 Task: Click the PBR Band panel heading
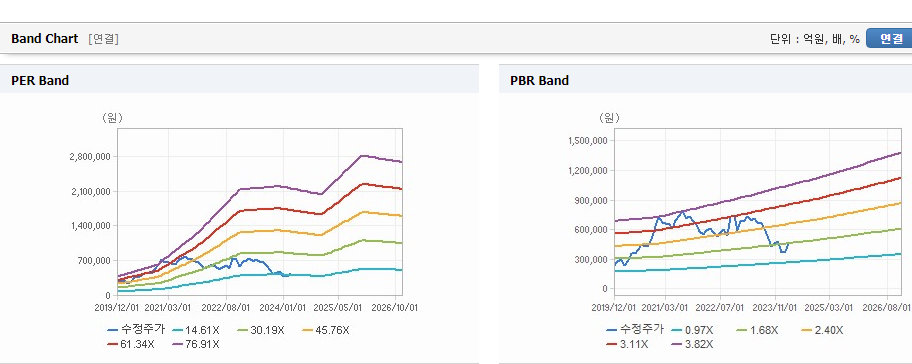[x=539, y=81]
